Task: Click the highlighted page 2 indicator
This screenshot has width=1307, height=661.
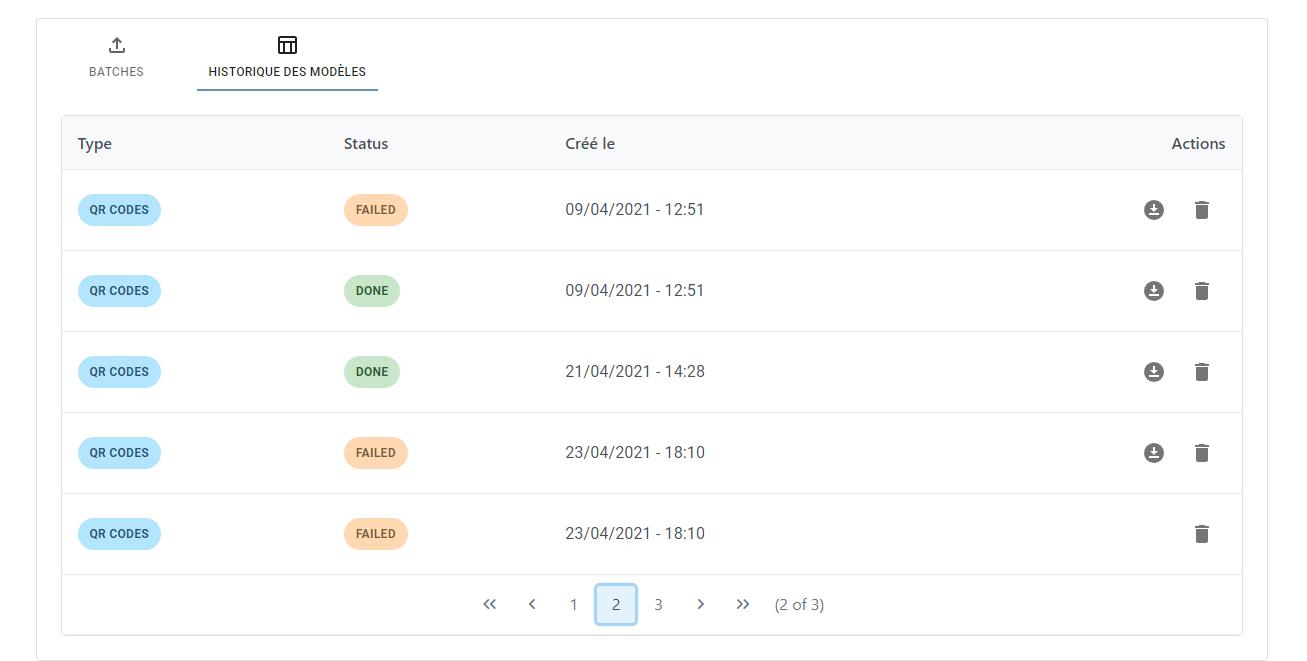Action: click(616, 604)
